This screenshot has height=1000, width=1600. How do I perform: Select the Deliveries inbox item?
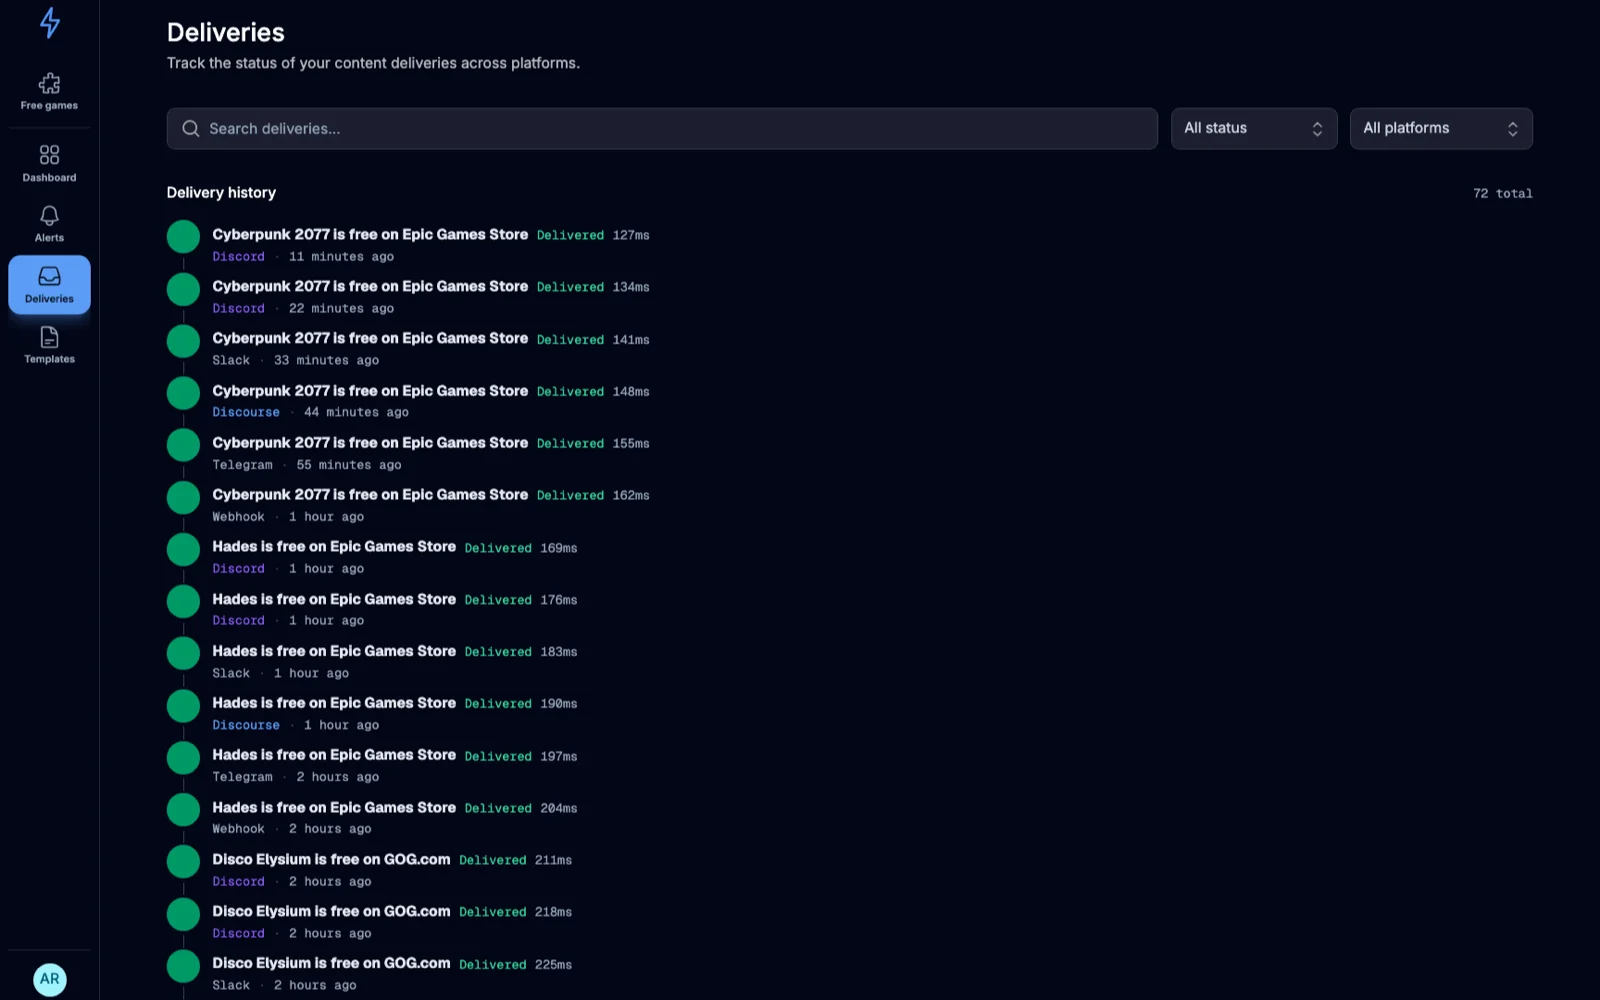click(49, 285)
